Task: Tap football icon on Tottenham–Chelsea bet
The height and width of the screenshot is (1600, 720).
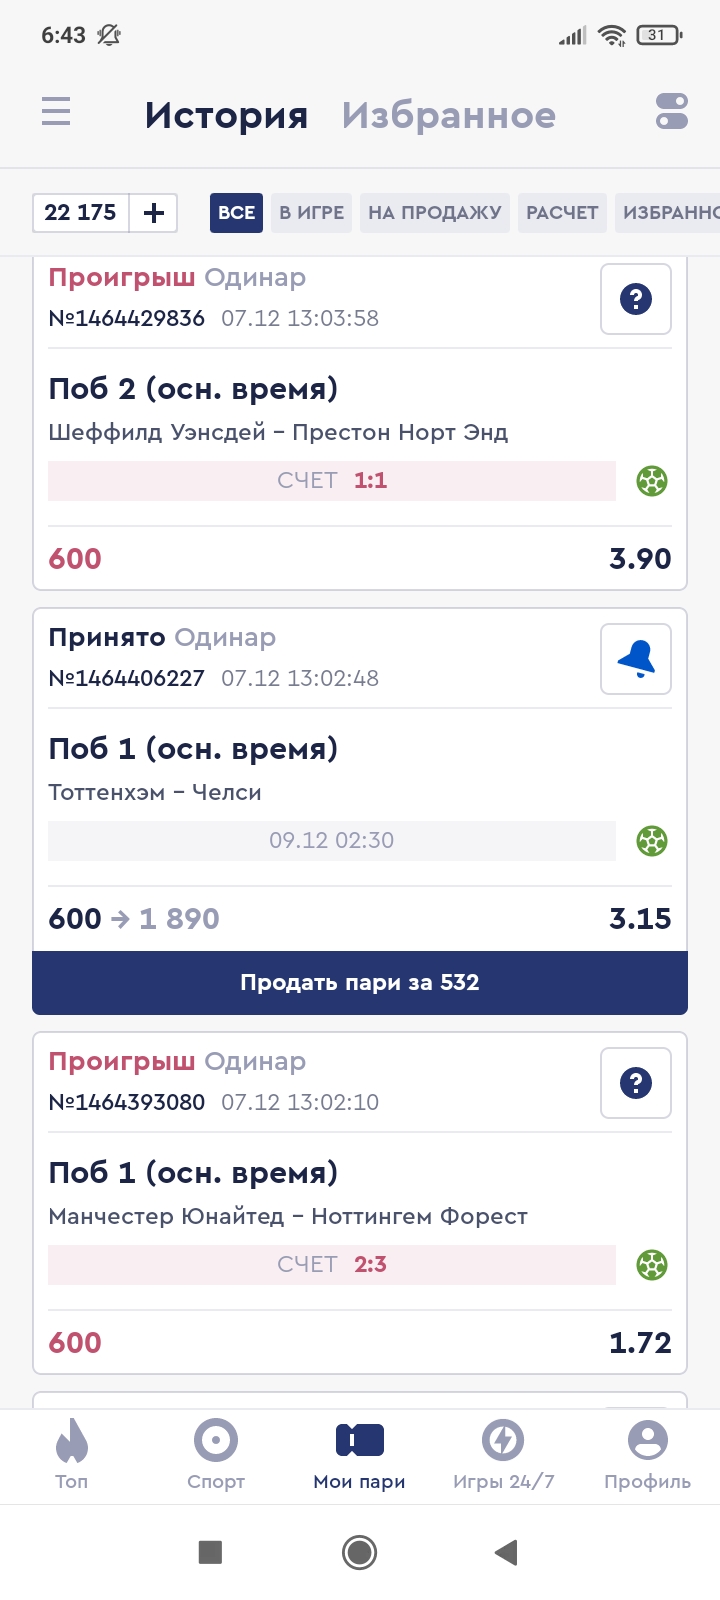Action: 652,841
